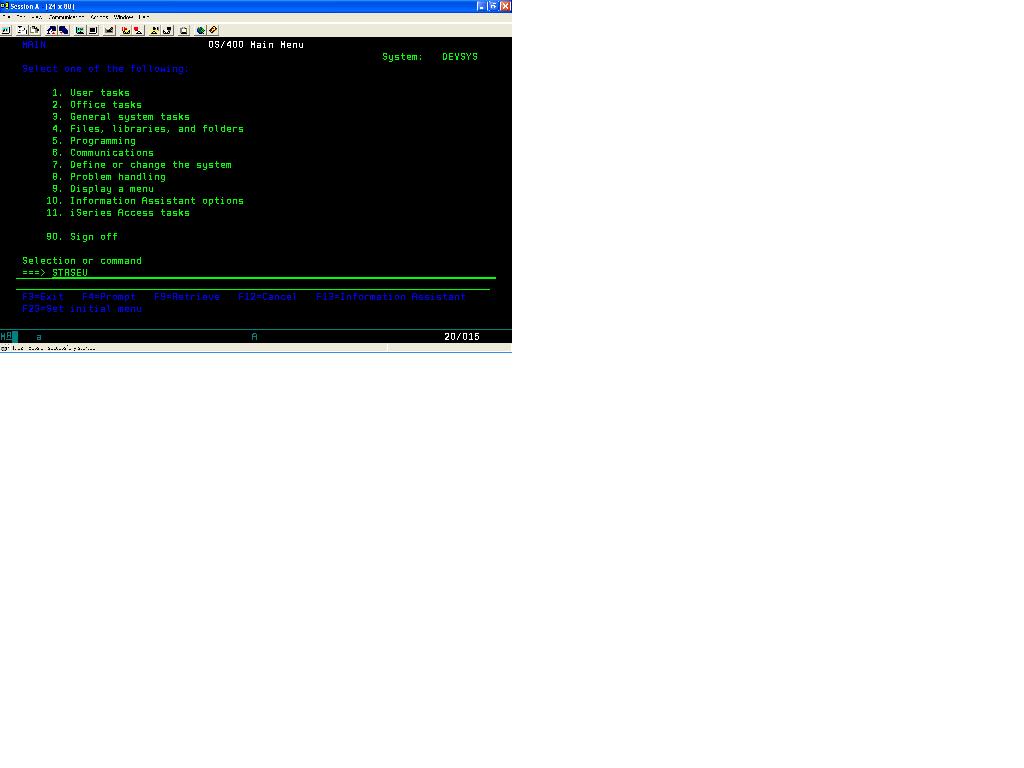Start recording with the Macro Record icon
This screenshot has width=1024, height=768.
point(125,30)
